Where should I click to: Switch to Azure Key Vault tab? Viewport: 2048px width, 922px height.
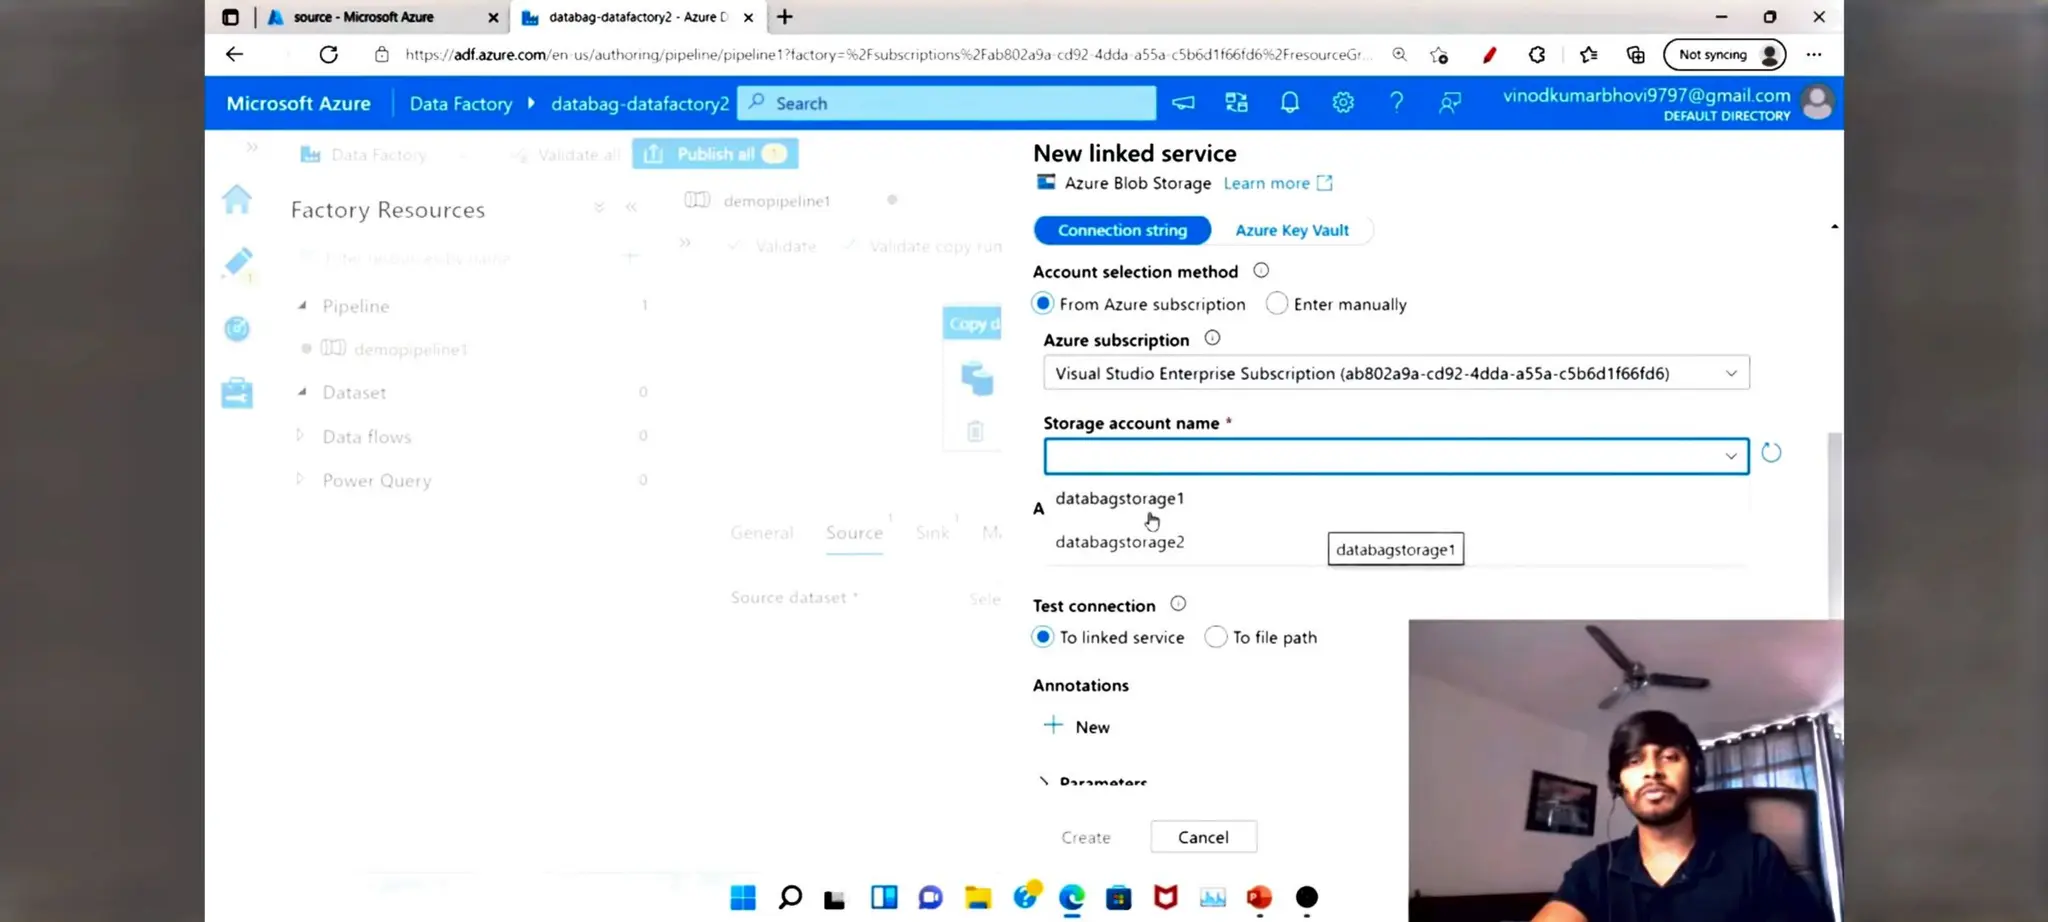[x=1292, y=230]
